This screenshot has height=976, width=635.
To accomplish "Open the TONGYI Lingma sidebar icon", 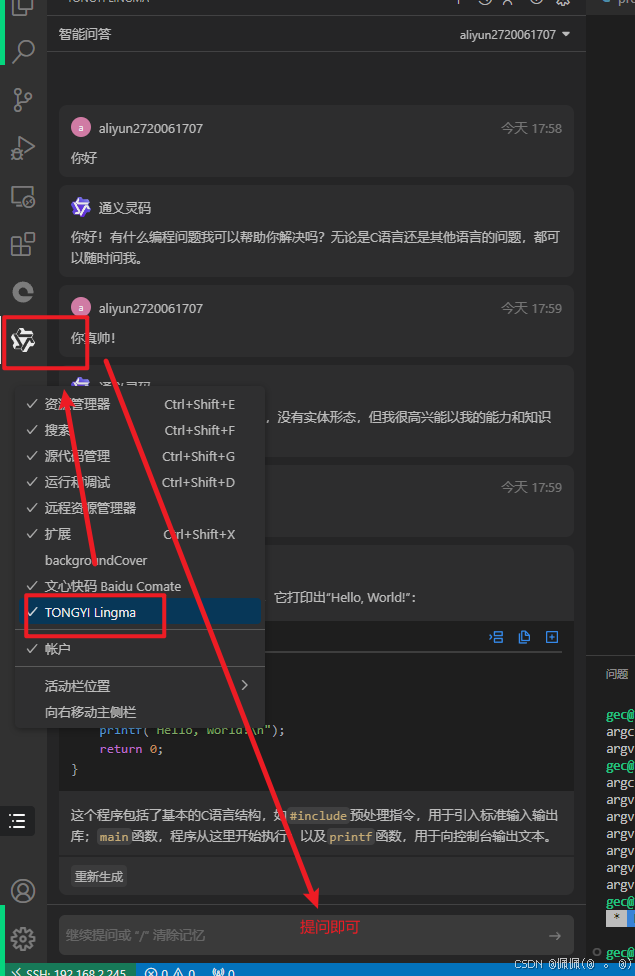I will pyautogui.click(x=23, y=340).
